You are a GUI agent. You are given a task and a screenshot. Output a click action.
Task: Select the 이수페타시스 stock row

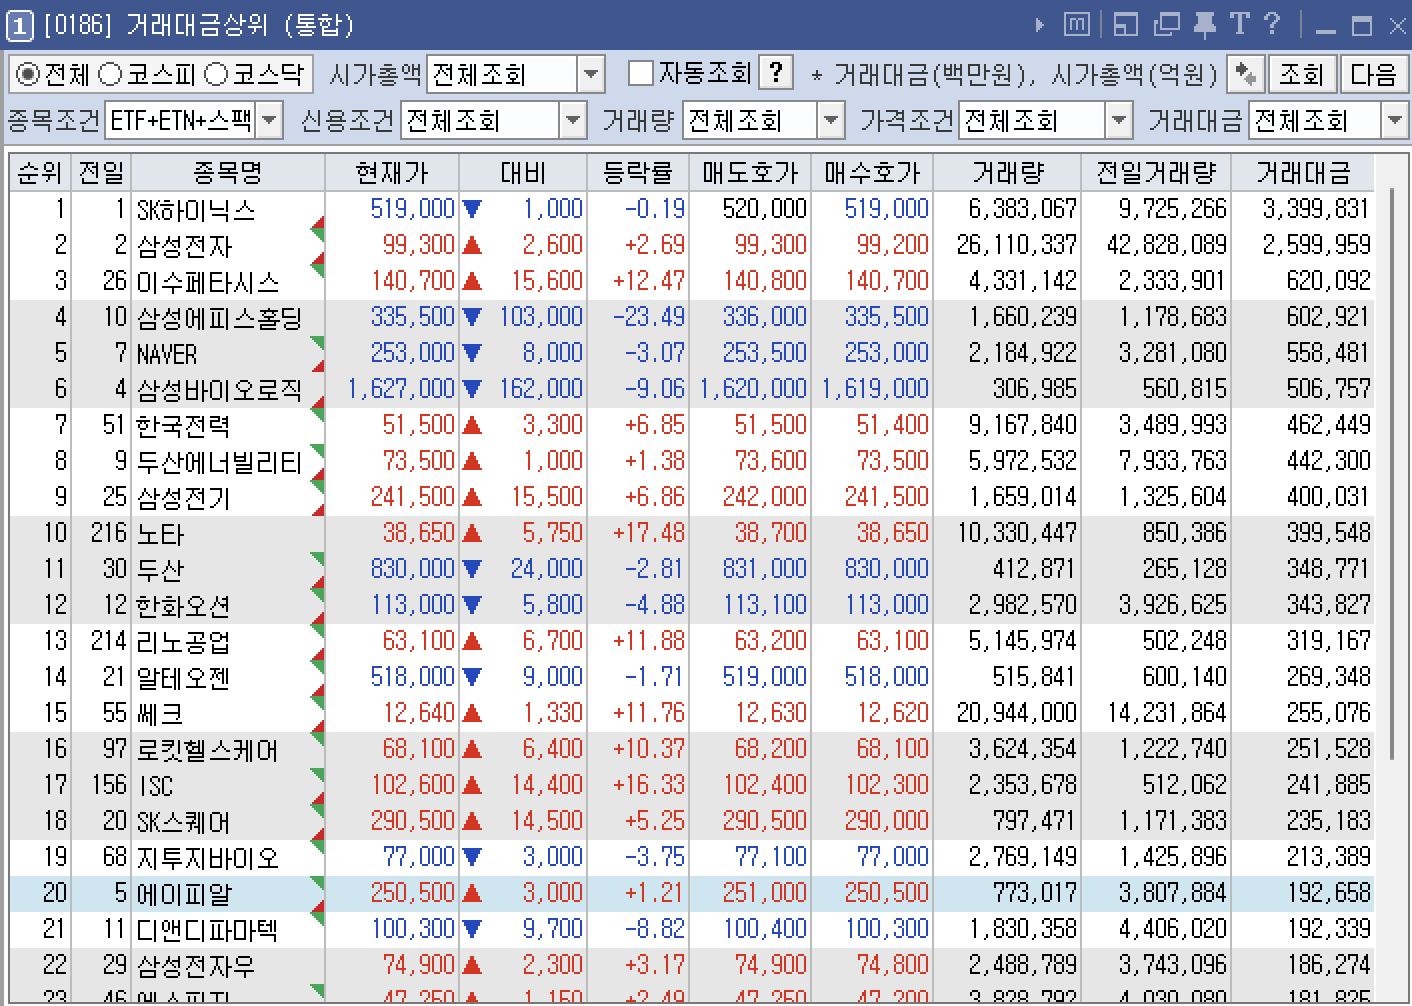(692, 281)
